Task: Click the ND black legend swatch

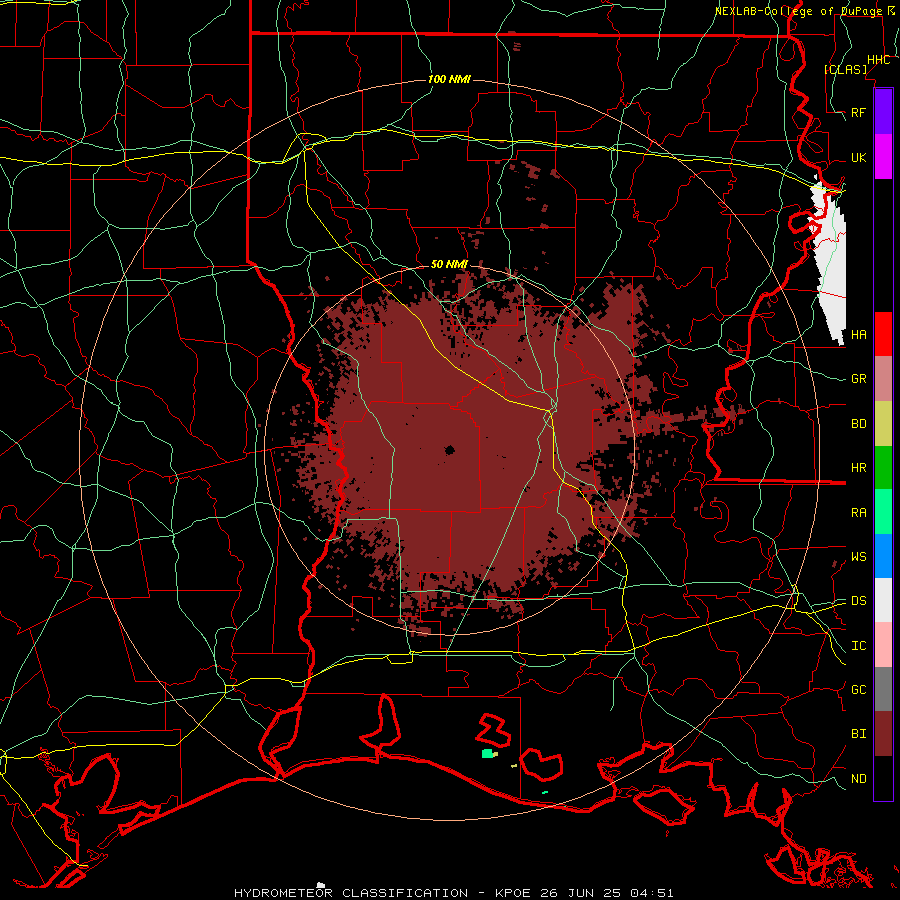Action: click(883, 778)
